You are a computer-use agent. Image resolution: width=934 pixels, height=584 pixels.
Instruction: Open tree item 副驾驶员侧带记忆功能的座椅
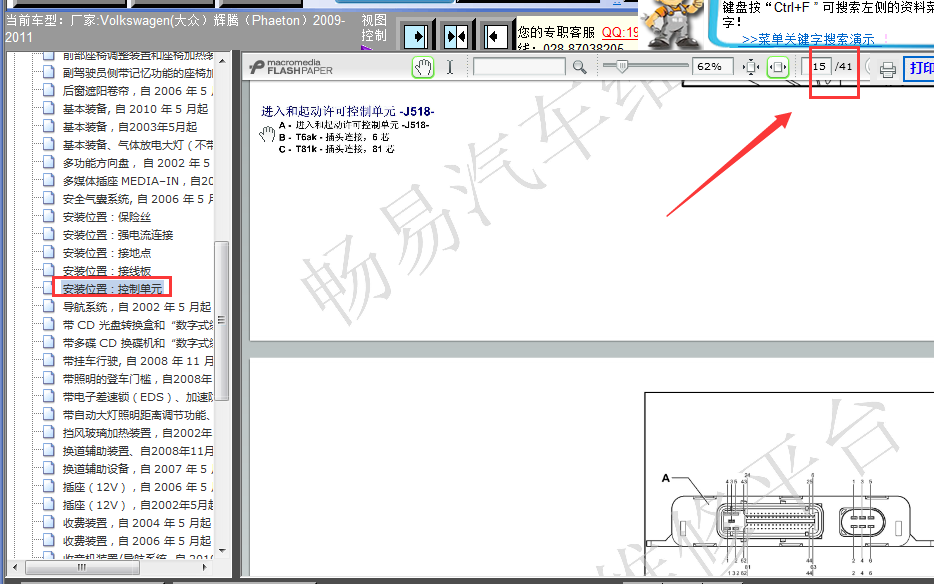point(138,73)
